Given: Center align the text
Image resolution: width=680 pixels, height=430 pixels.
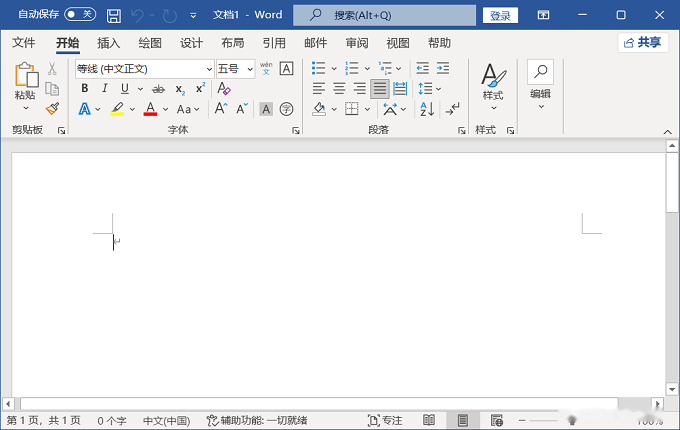Looking at the screenshot, I should click(x=339, y=89).
